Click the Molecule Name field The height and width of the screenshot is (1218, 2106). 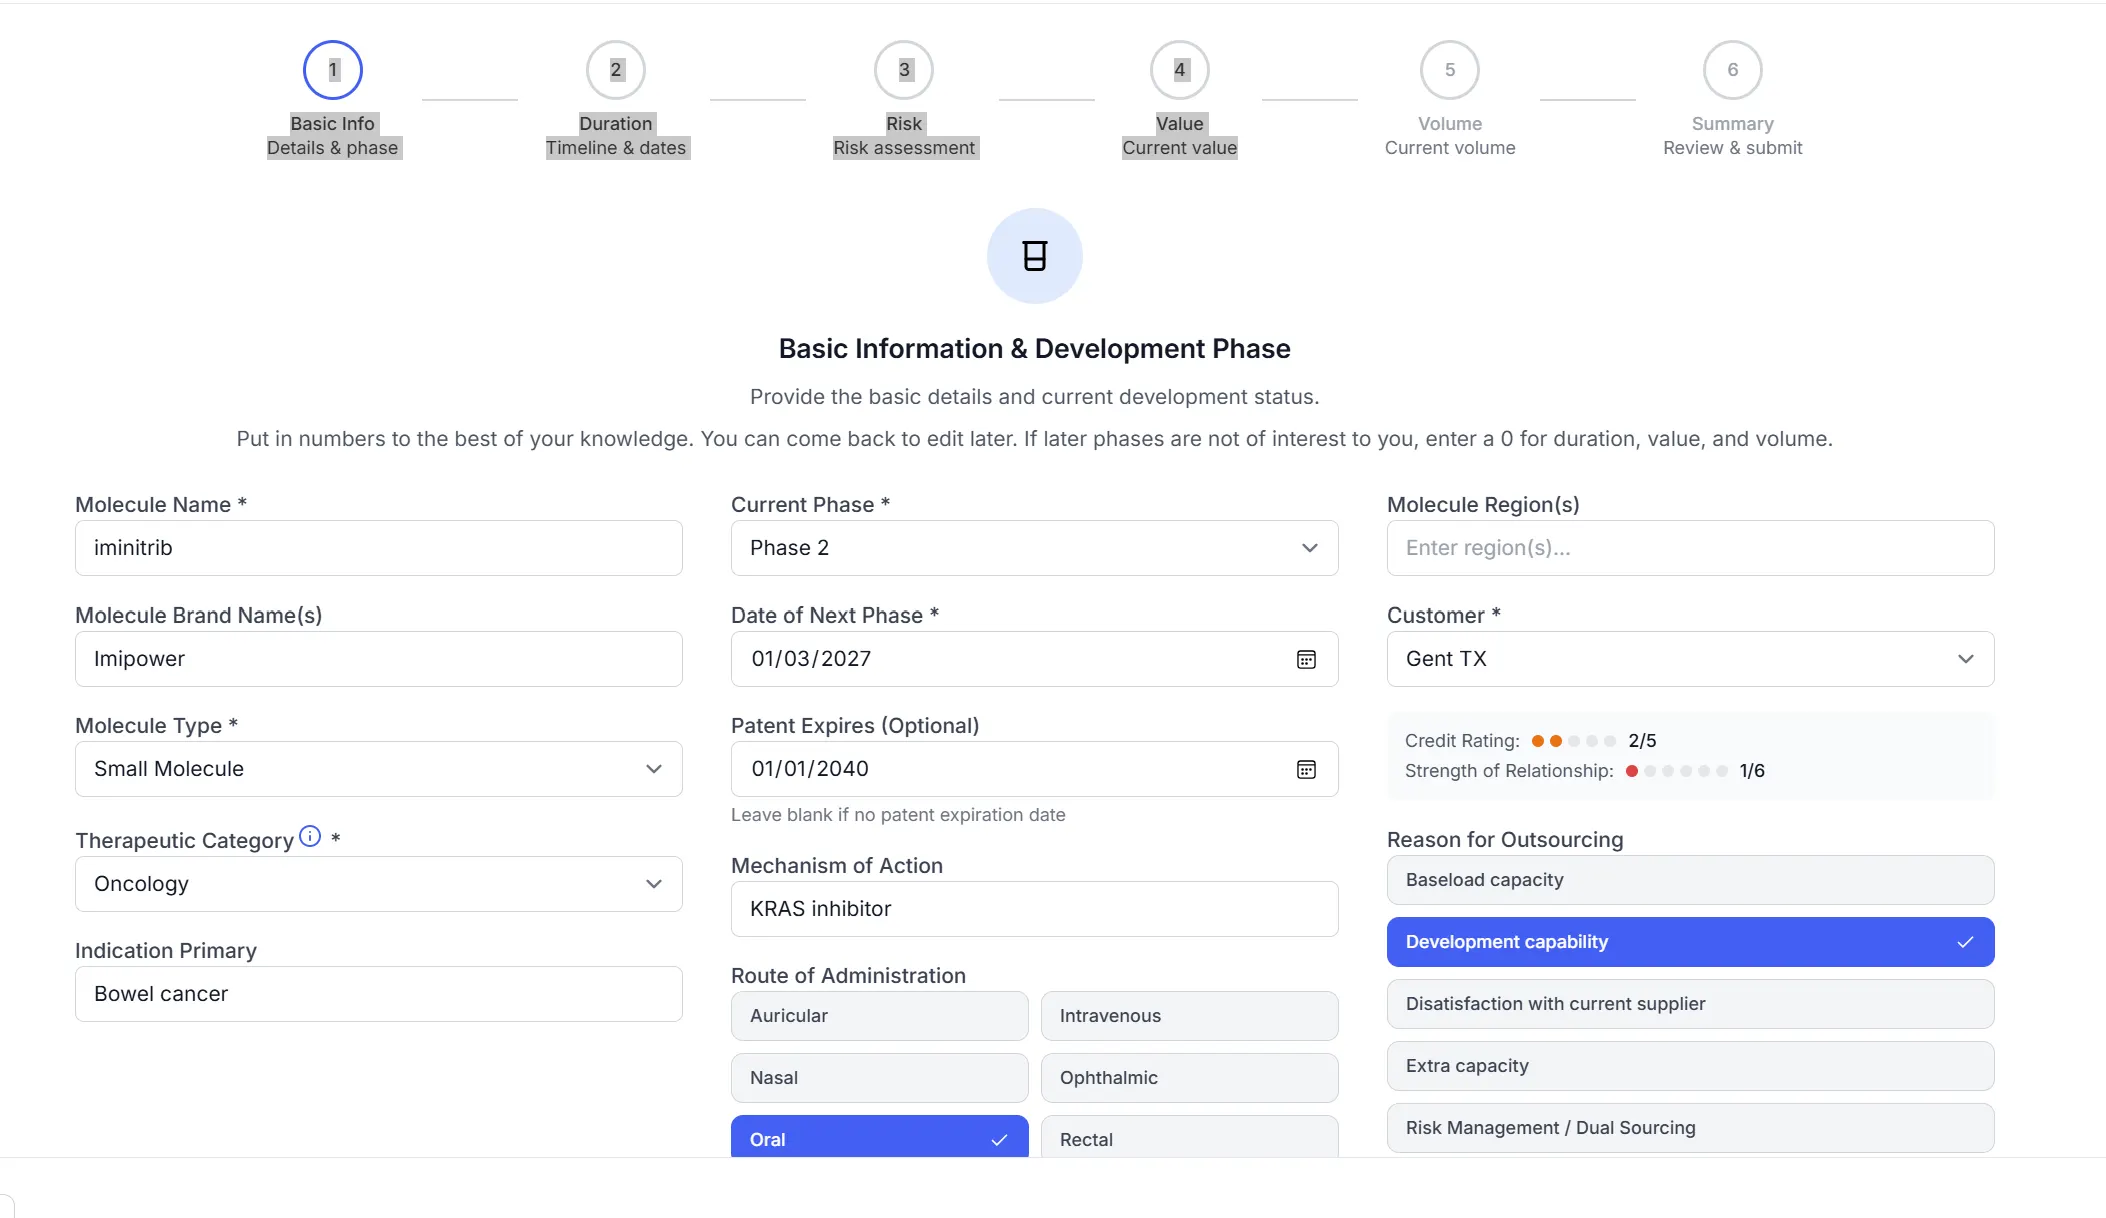tap(379, 548)
